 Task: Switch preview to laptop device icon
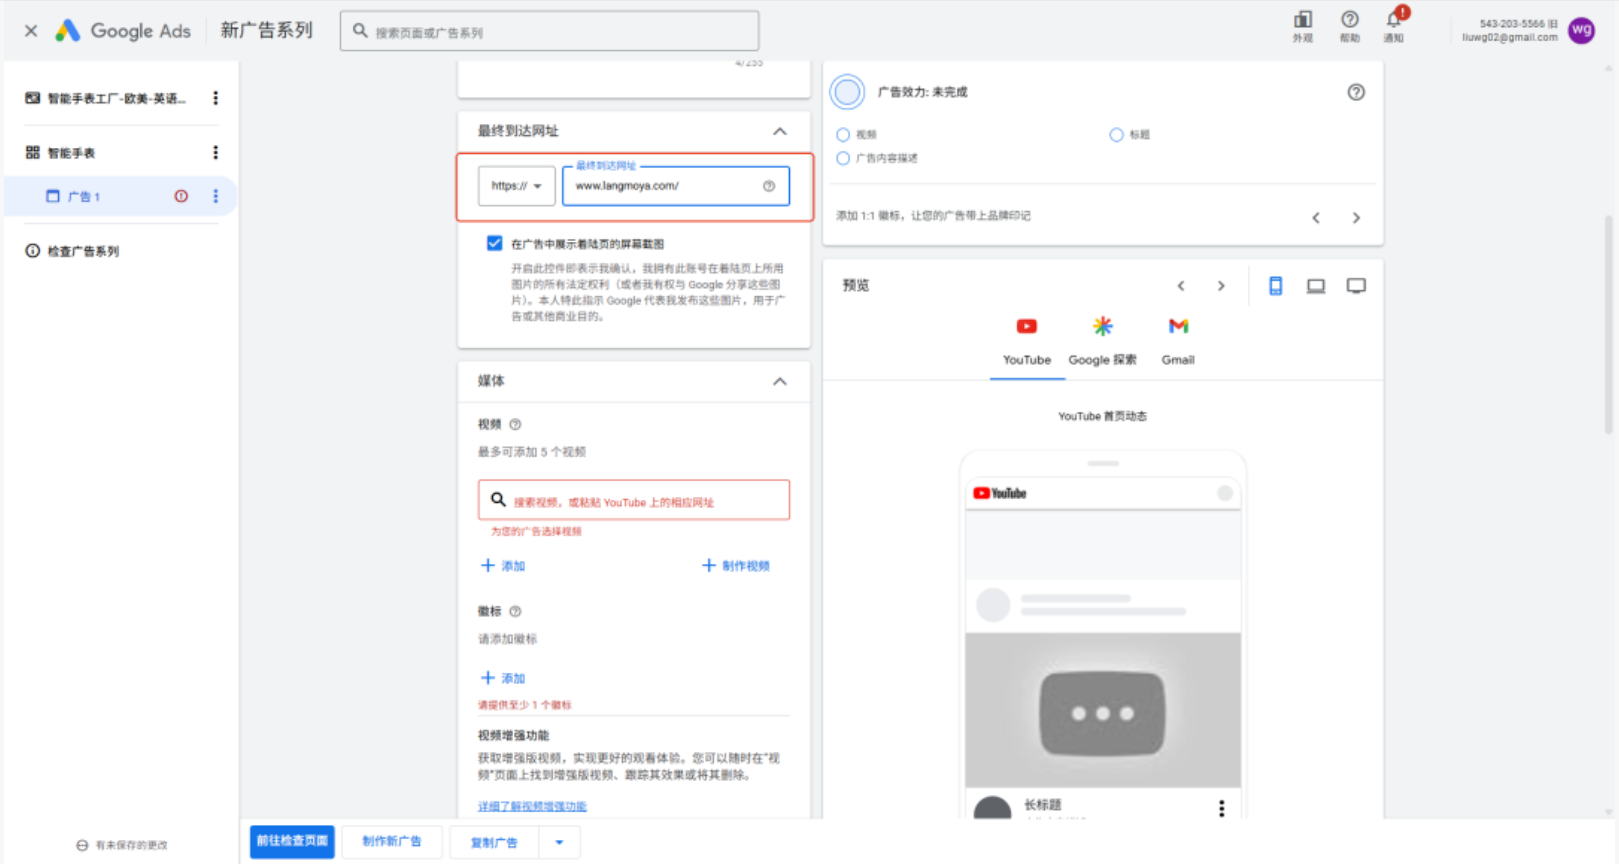tap(1315, 286)
